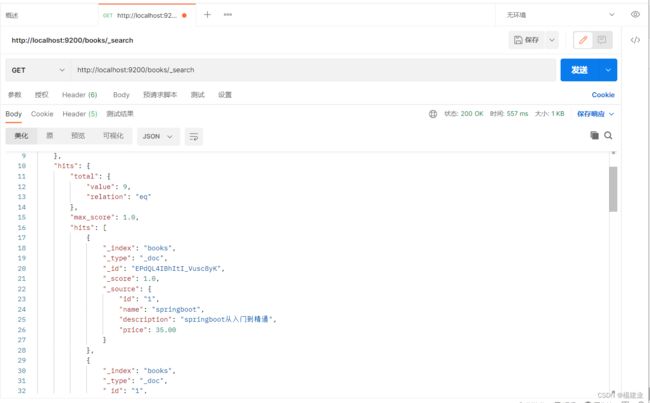
Task: Click the "value": 9 line
Action: click(108, 187)
